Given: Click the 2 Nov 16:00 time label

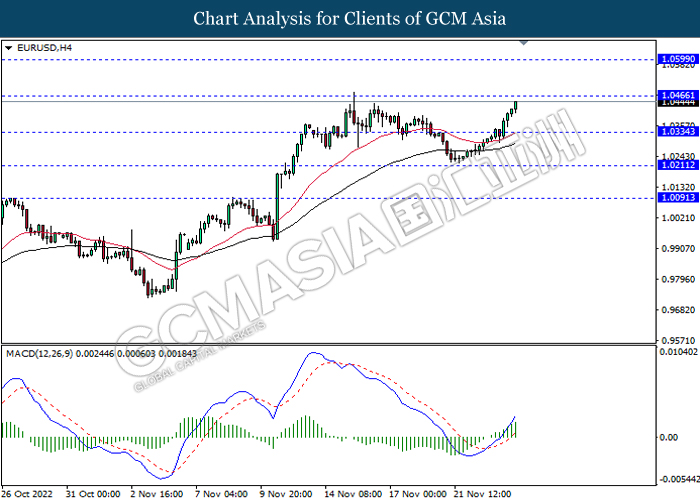Looking at the screenshot, I should tap(157, 494).
